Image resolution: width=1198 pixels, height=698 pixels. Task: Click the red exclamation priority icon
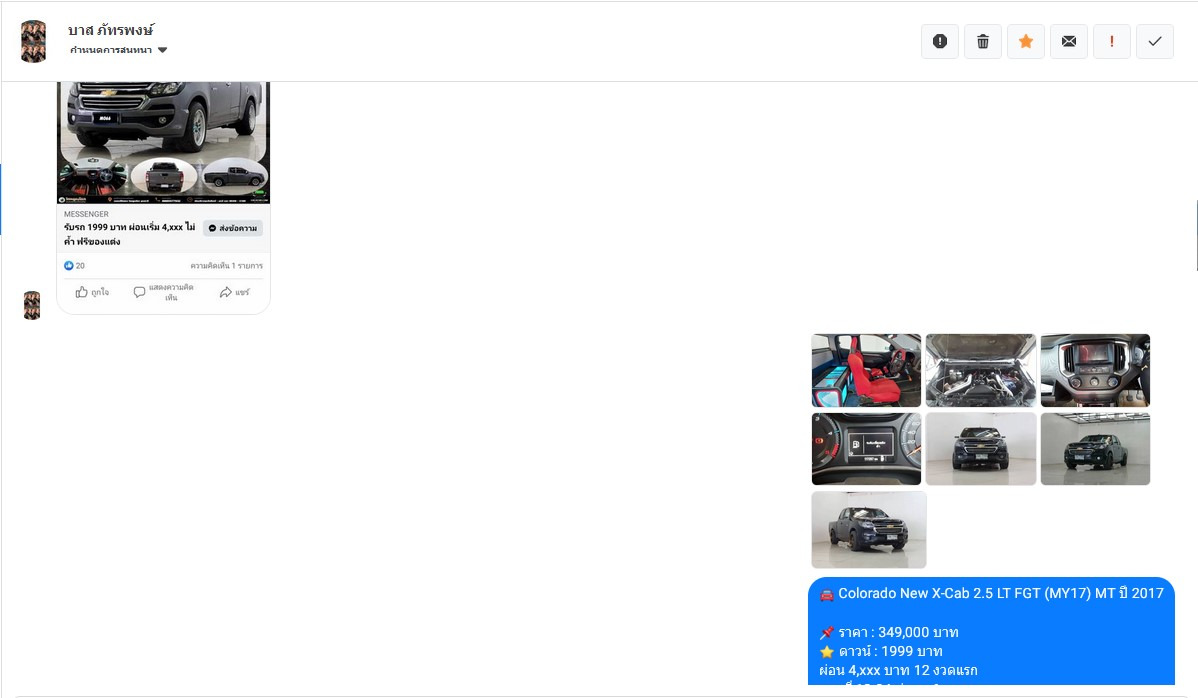point(1112,41)
